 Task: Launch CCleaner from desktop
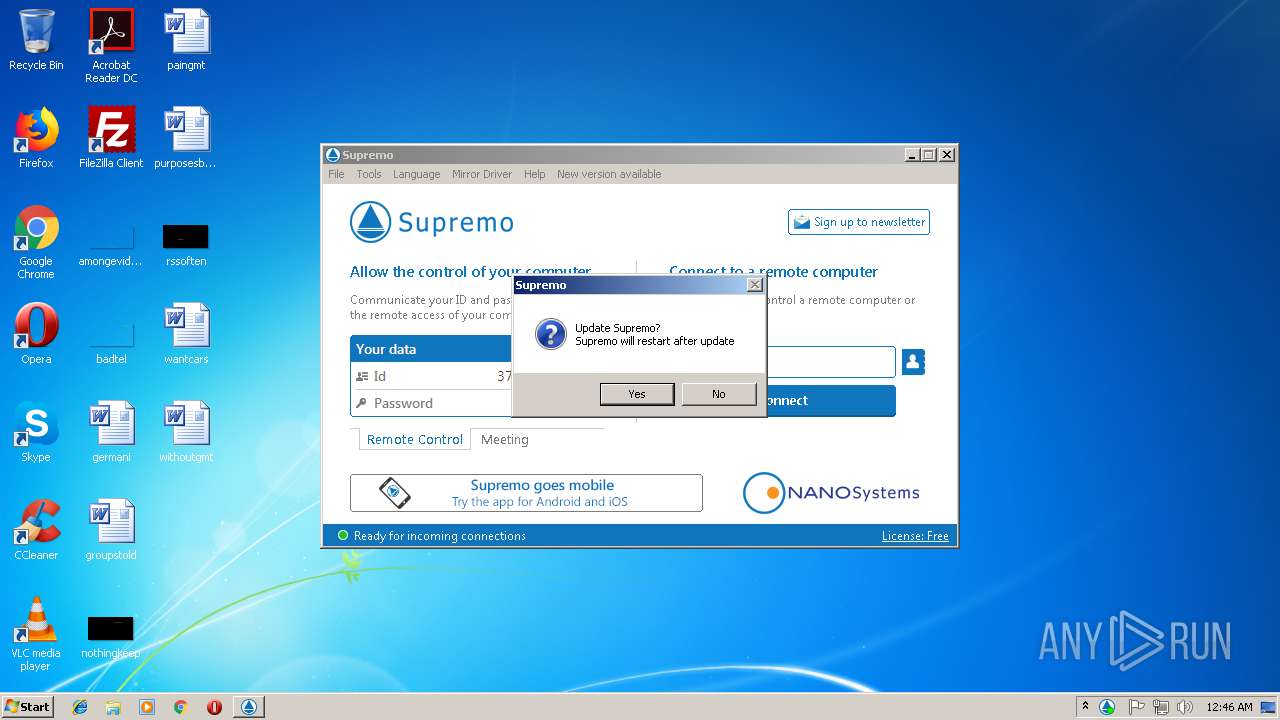pos(36,530)
